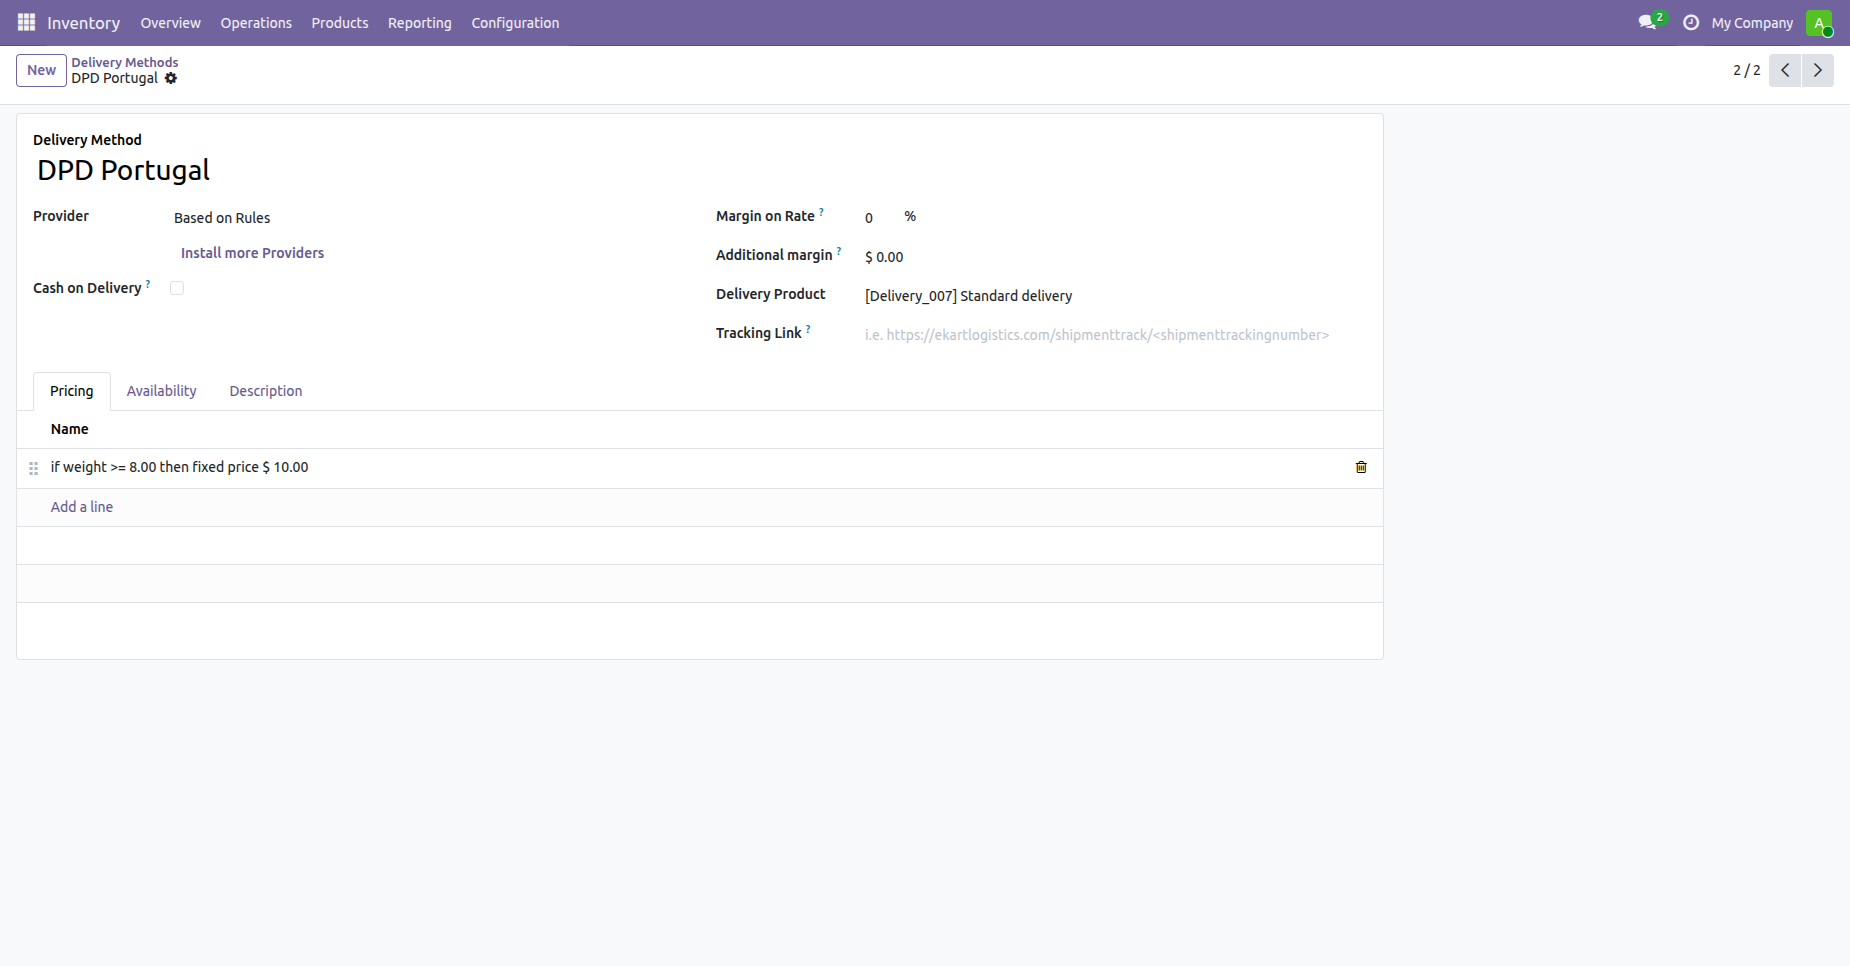Toggle the Cash on Delivery checkbox
Viewport: 1850px width, 966px height.
pyautogui.click(x=177, y=288)
